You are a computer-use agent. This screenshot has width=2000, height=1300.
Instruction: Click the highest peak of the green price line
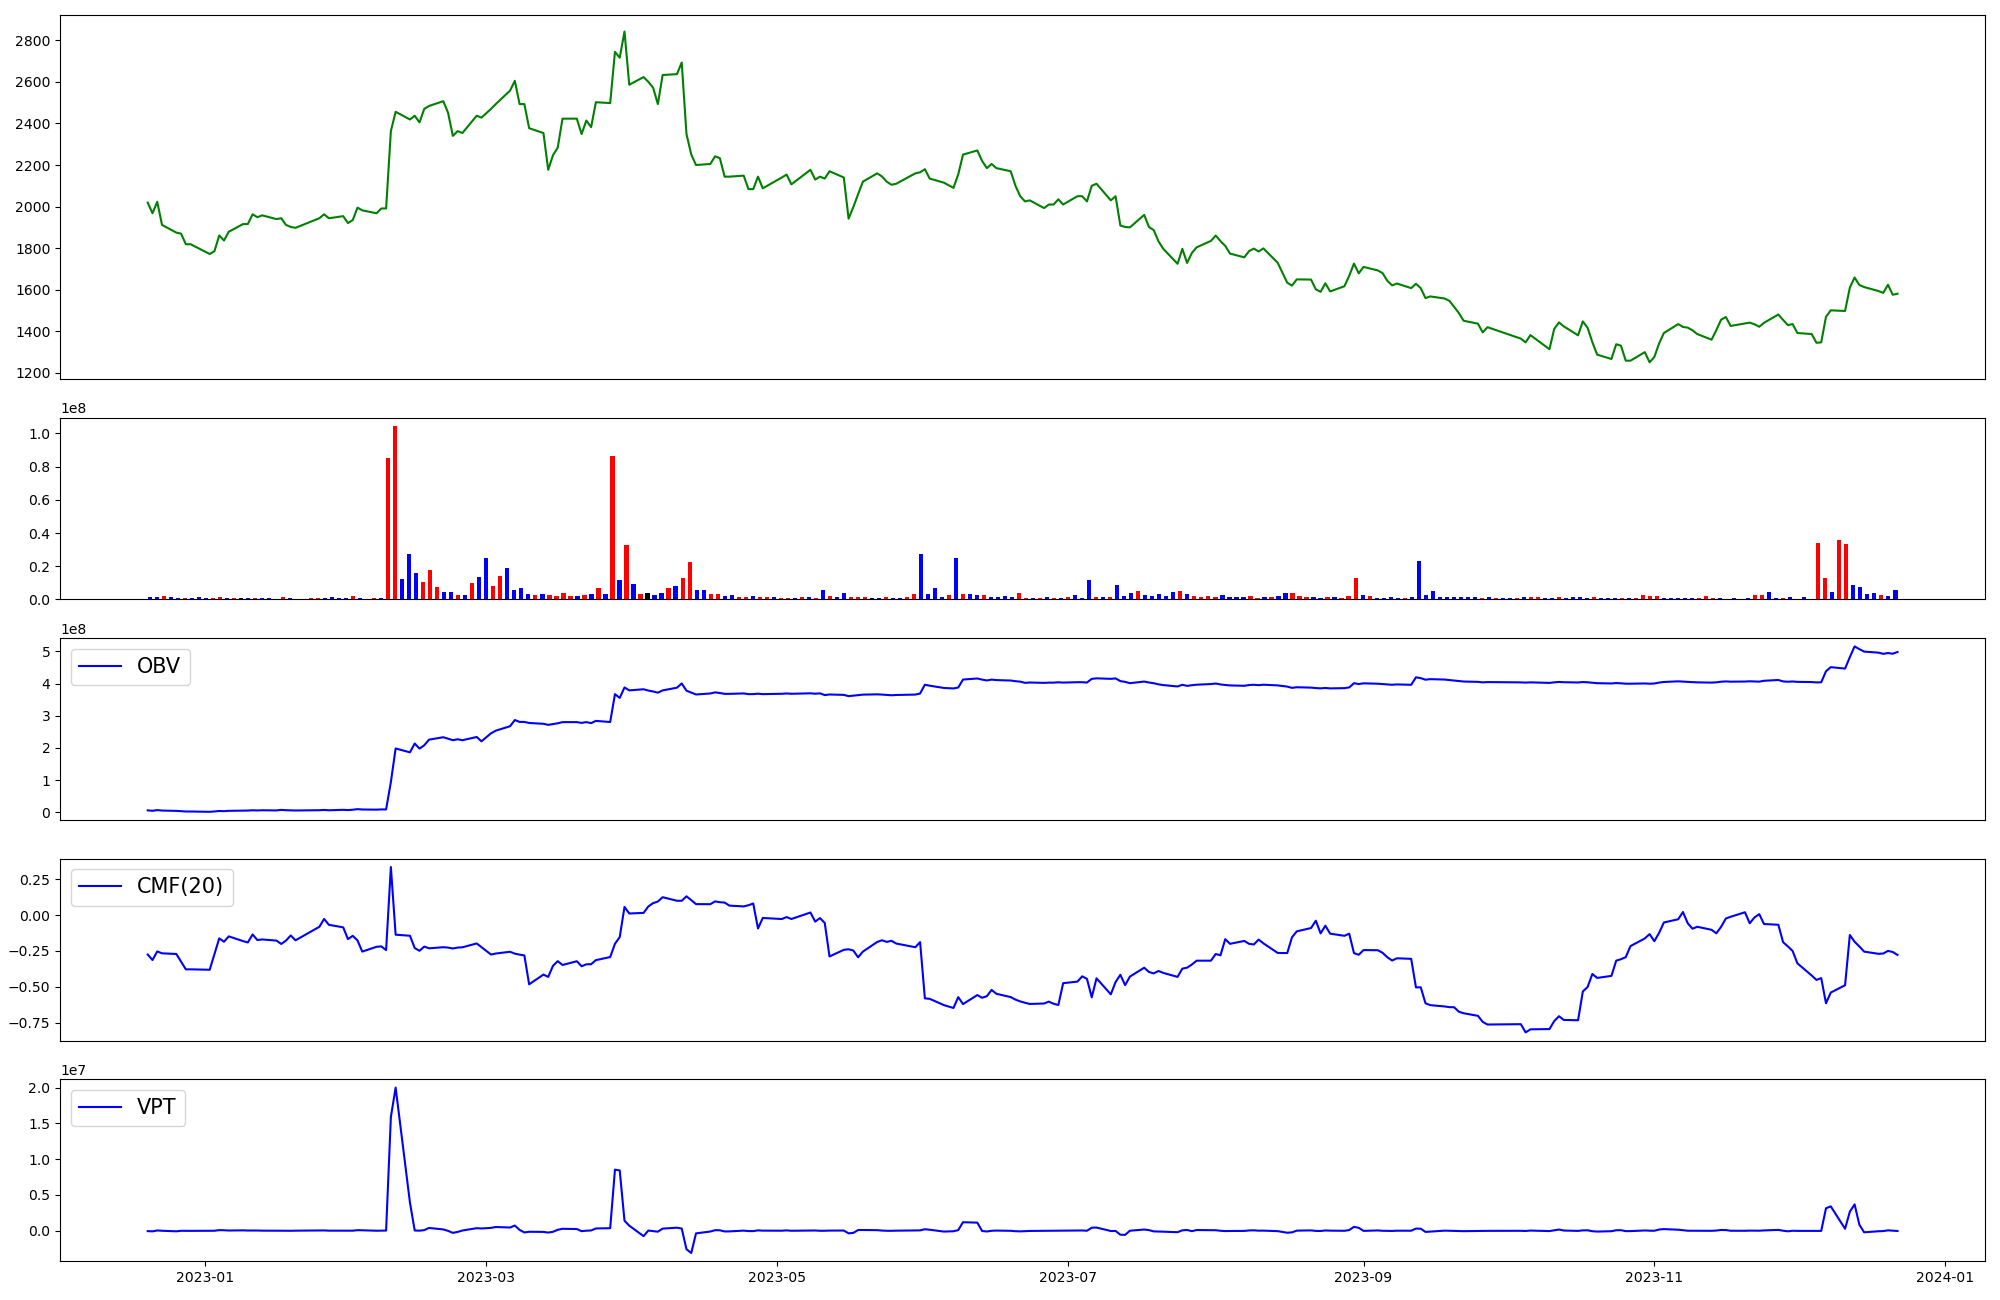624,32
